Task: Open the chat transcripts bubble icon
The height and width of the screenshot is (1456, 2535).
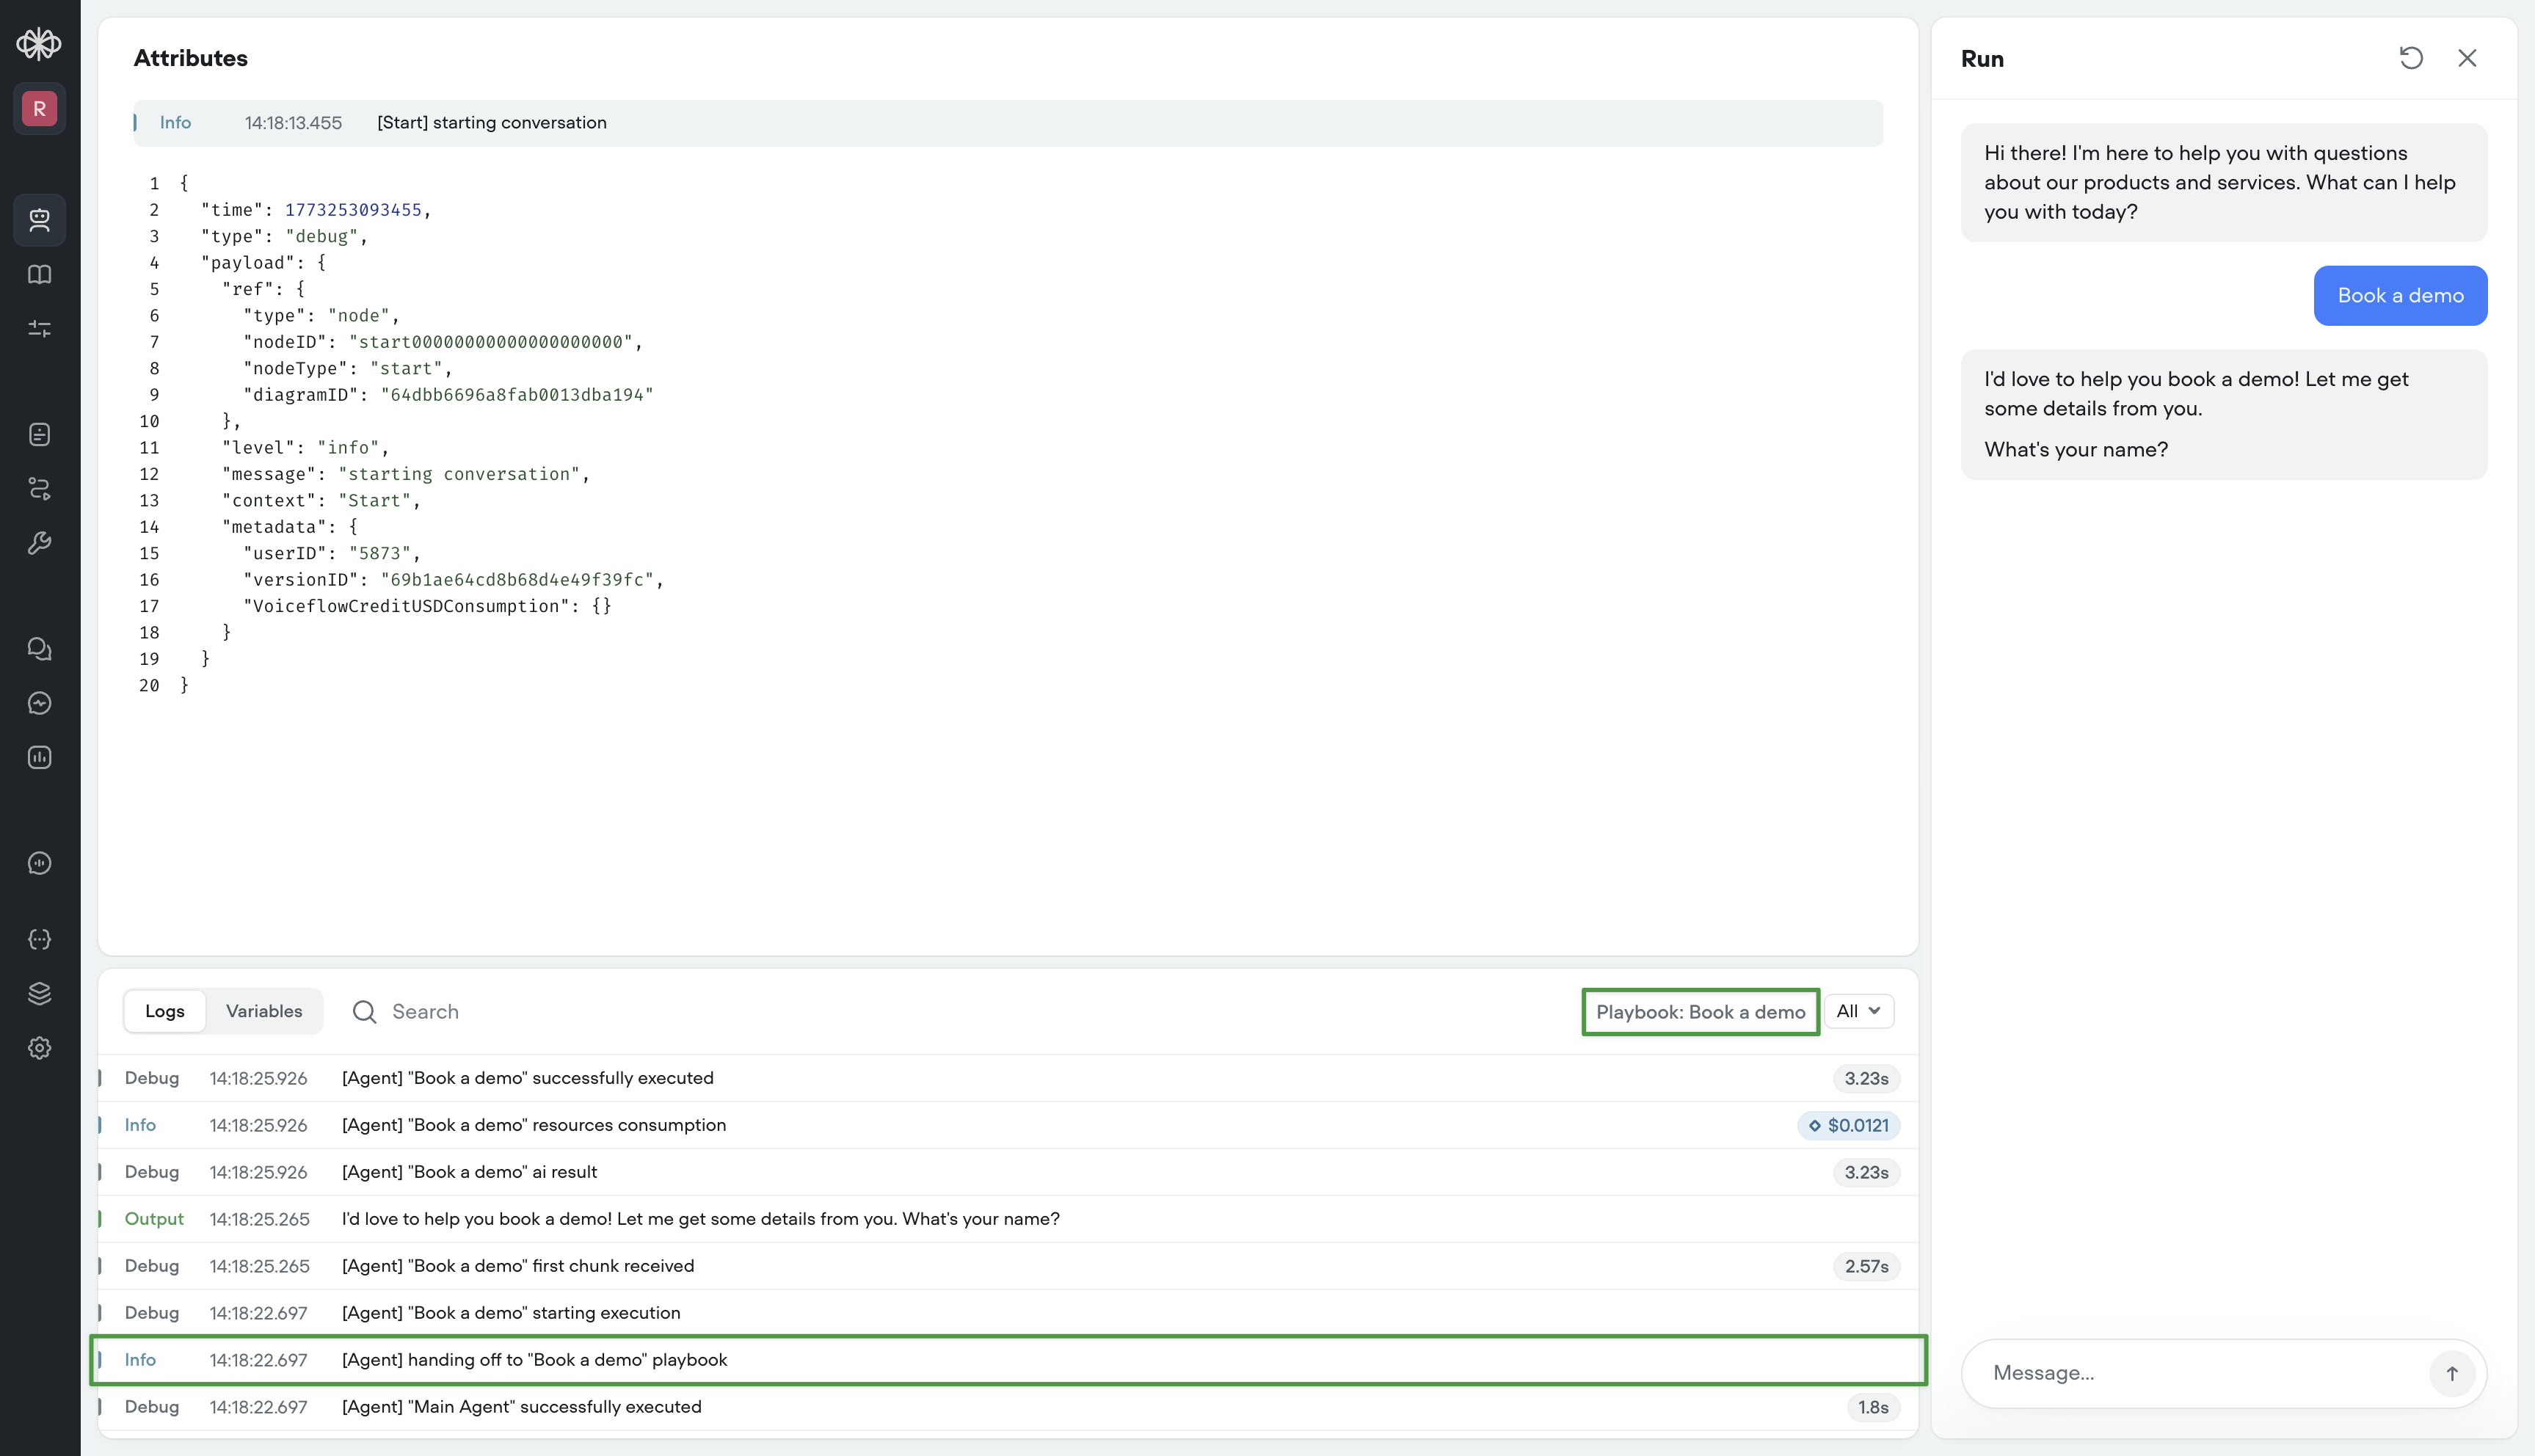Action: pos(39,649)
